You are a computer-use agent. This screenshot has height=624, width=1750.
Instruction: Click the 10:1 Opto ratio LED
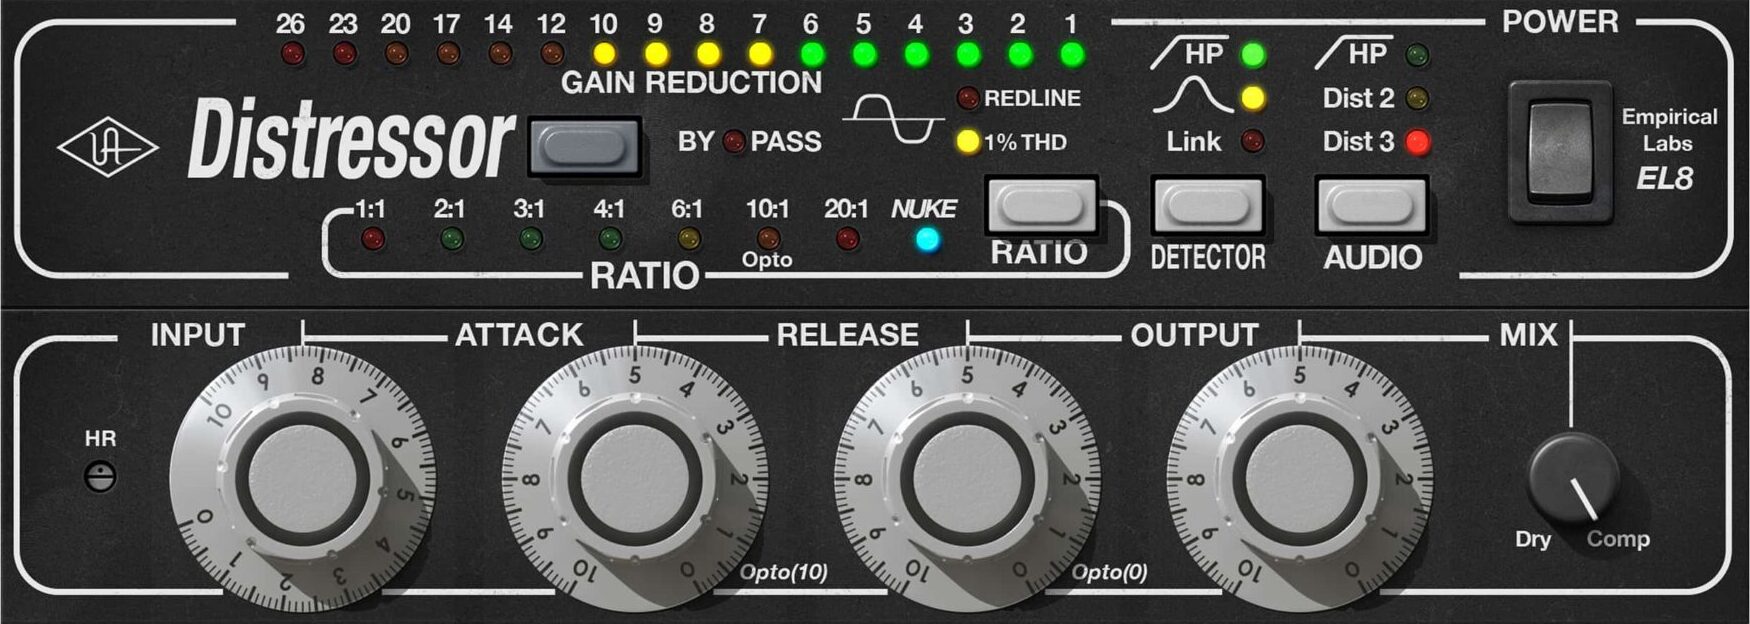[x=768, y=238]
